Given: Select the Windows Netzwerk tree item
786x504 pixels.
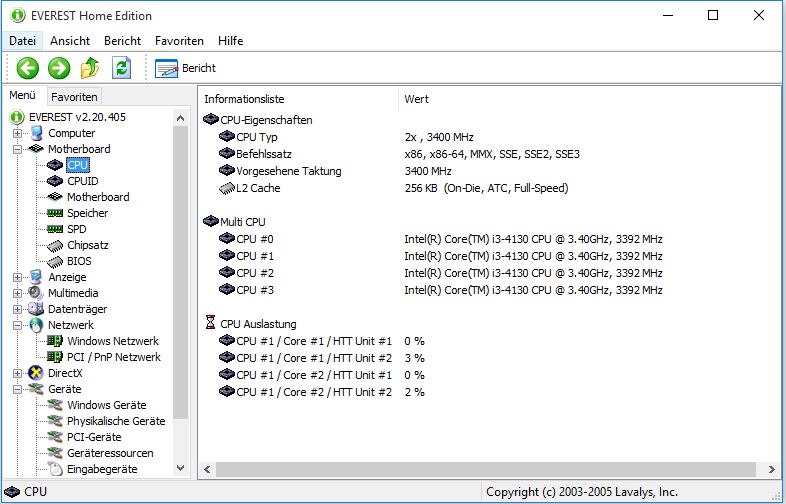Looking at the screenshot, I should 113,341.
